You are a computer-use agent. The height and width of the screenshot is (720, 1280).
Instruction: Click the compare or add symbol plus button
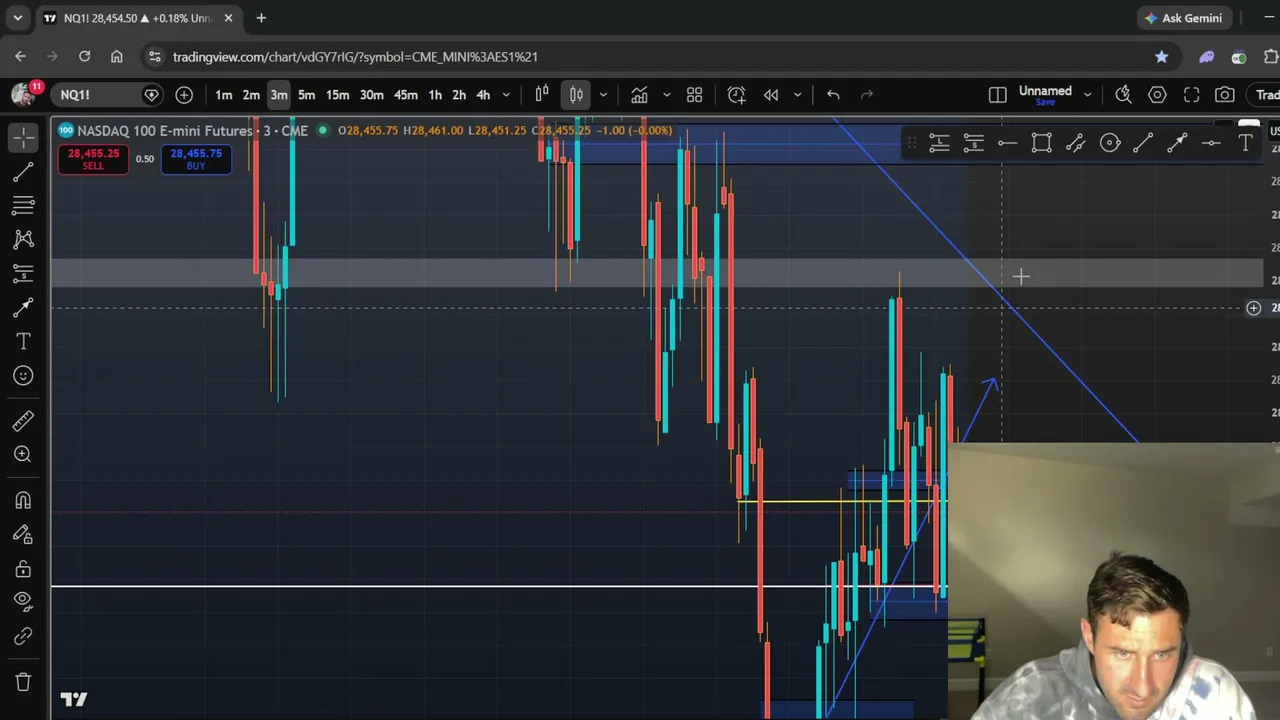tap(184, 95)
